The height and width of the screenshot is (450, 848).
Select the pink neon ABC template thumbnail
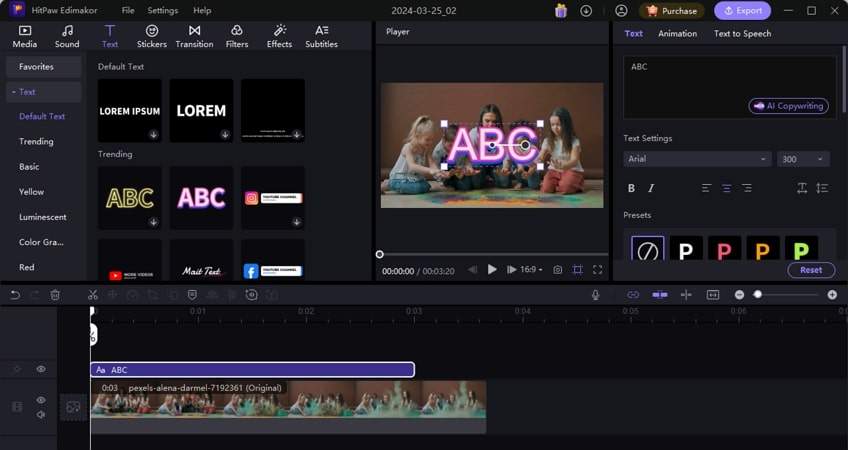tap(201, 198)
